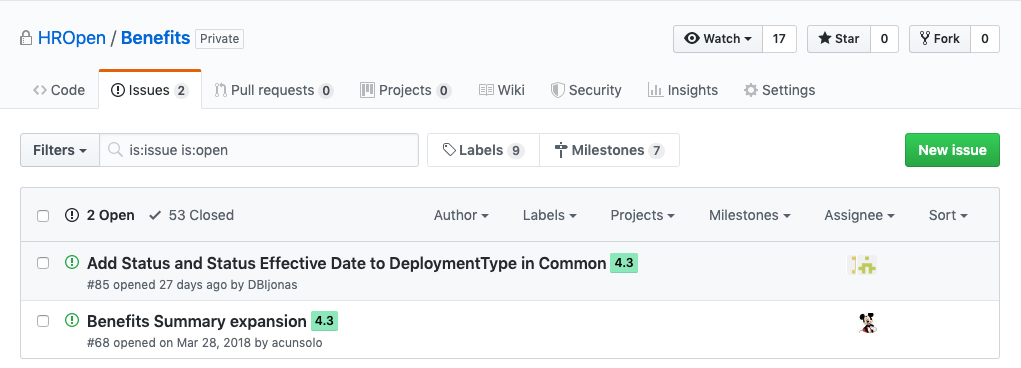
Task: Focus the issue search field
Action: 259,150
